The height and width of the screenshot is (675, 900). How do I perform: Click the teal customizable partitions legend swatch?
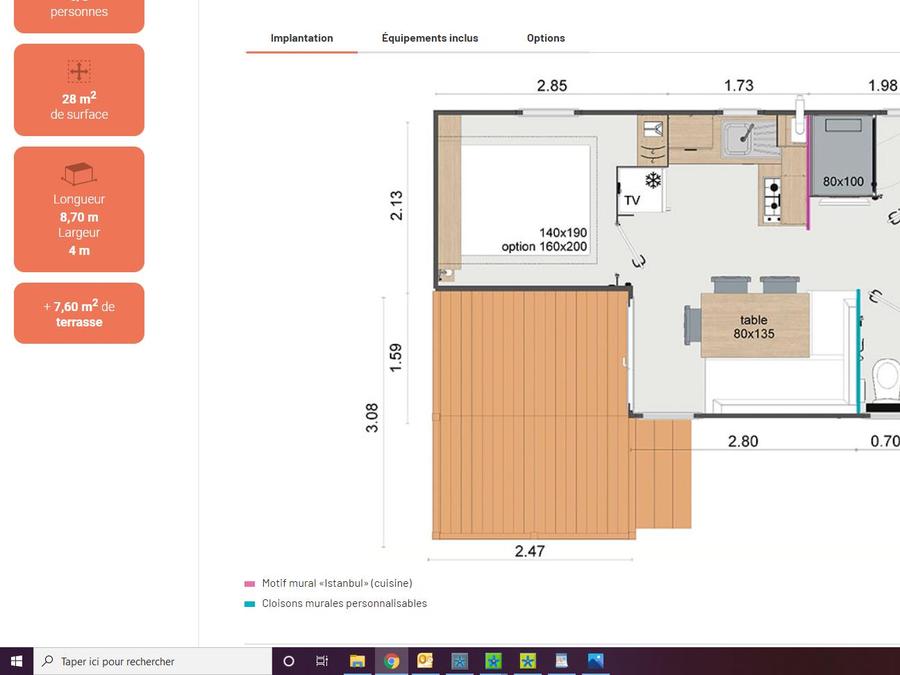pyautogui.click(x=249, y=604)
